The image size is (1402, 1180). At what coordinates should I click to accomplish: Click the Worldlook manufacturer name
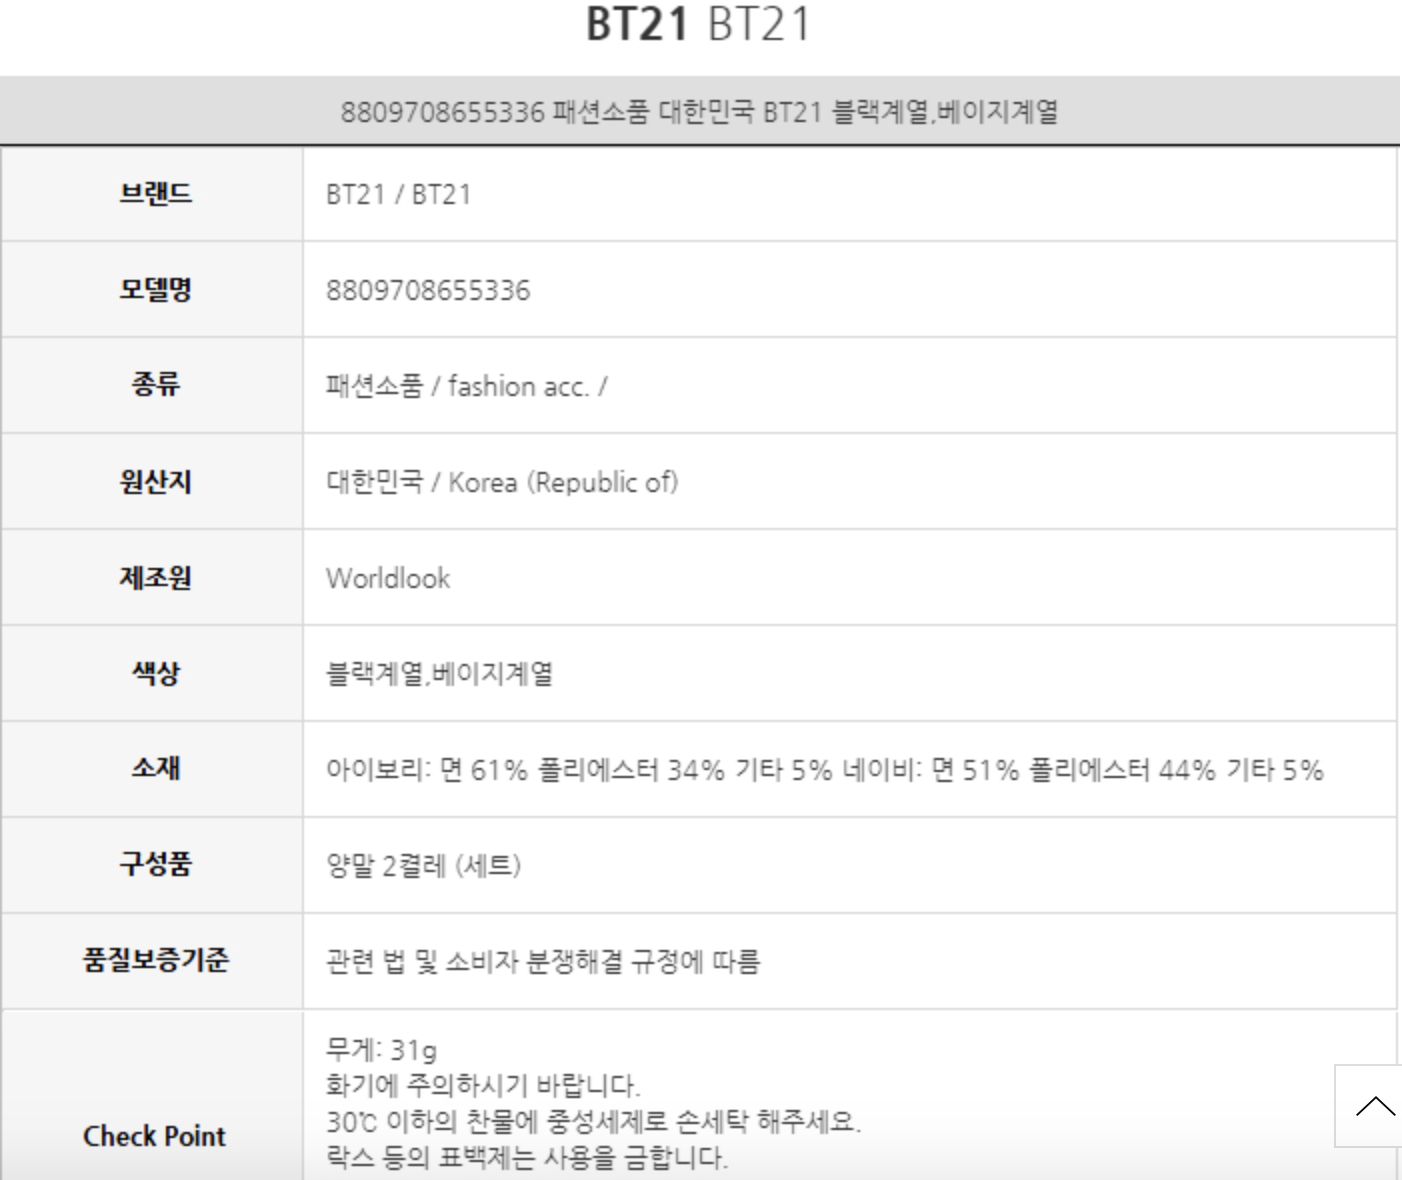pos(388,578)
